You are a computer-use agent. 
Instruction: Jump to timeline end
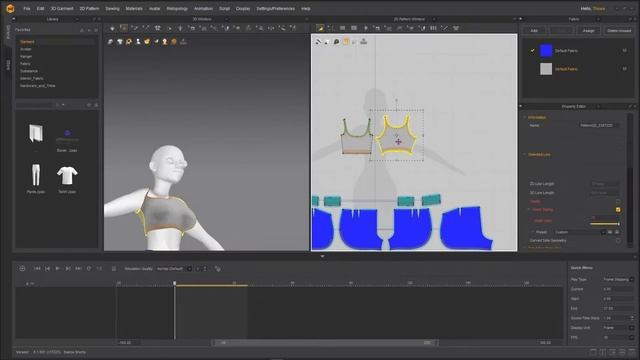(78, 269)
